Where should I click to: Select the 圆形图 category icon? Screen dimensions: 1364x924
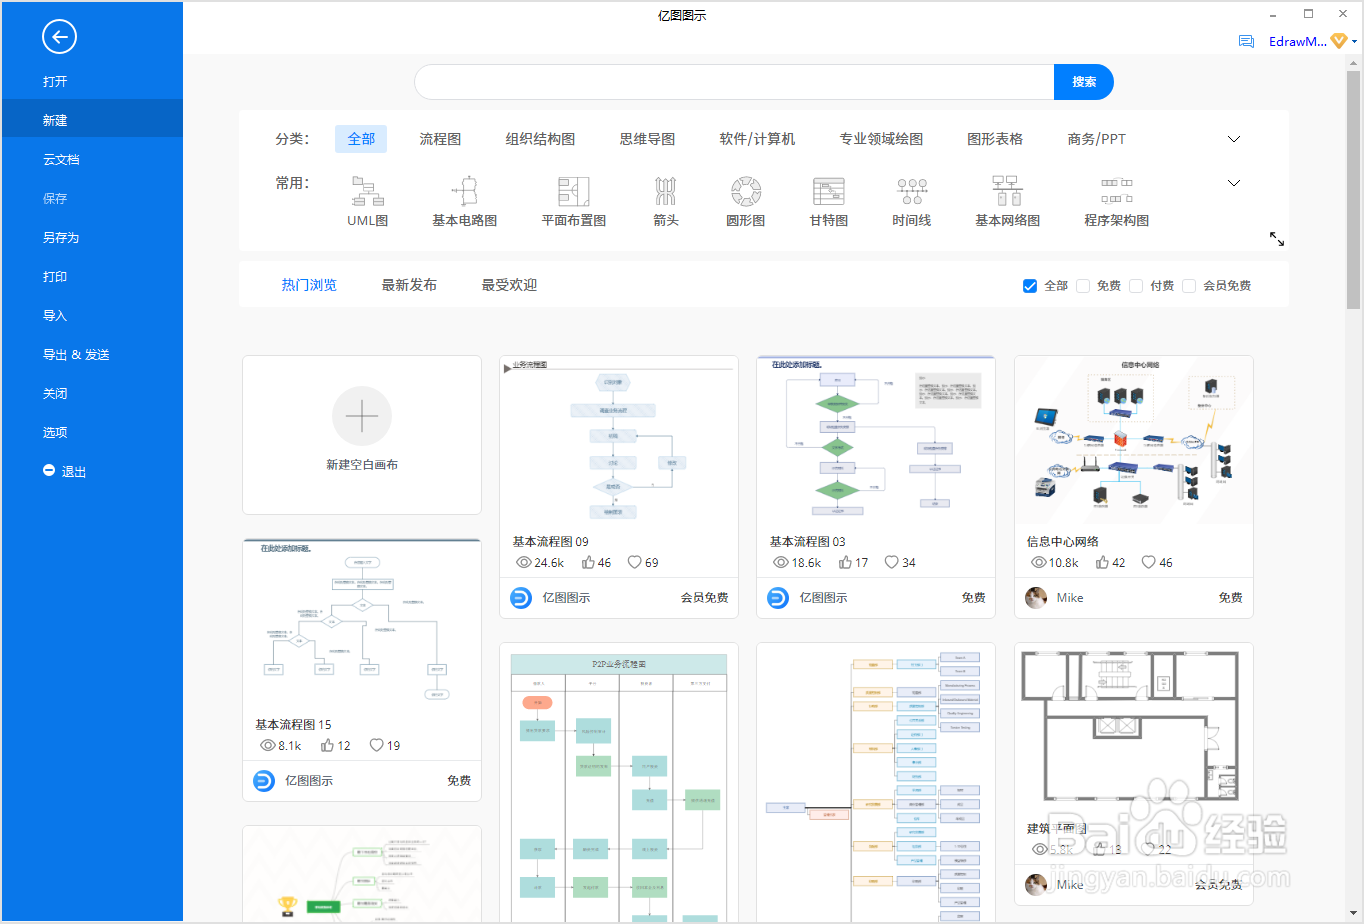[746, 191]
